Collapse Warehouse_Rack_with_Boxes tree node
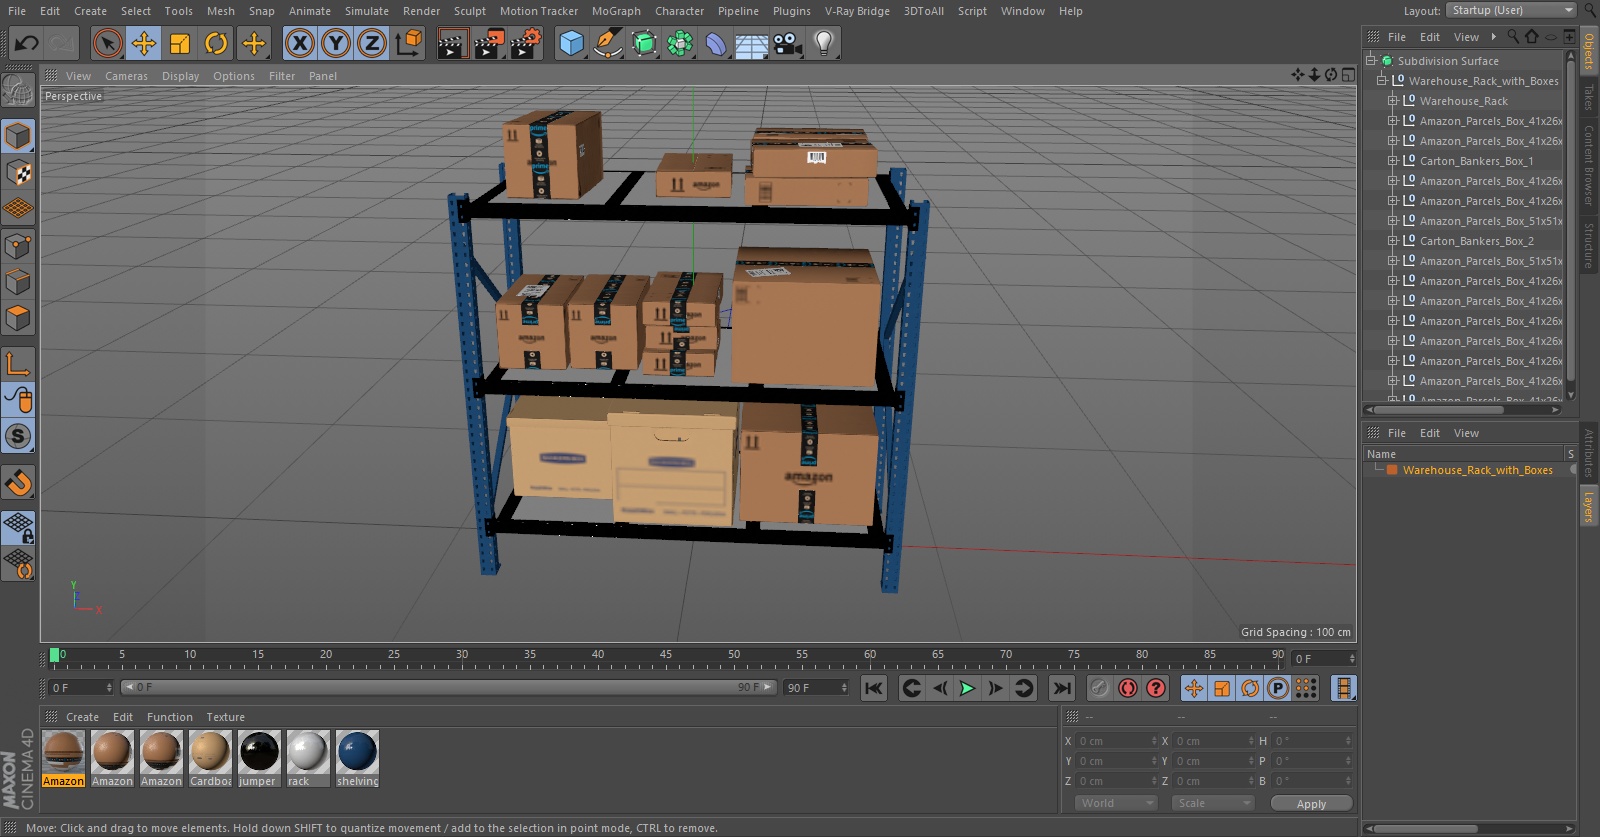Screen dimensions: 1600x837 click(1382, 80)
